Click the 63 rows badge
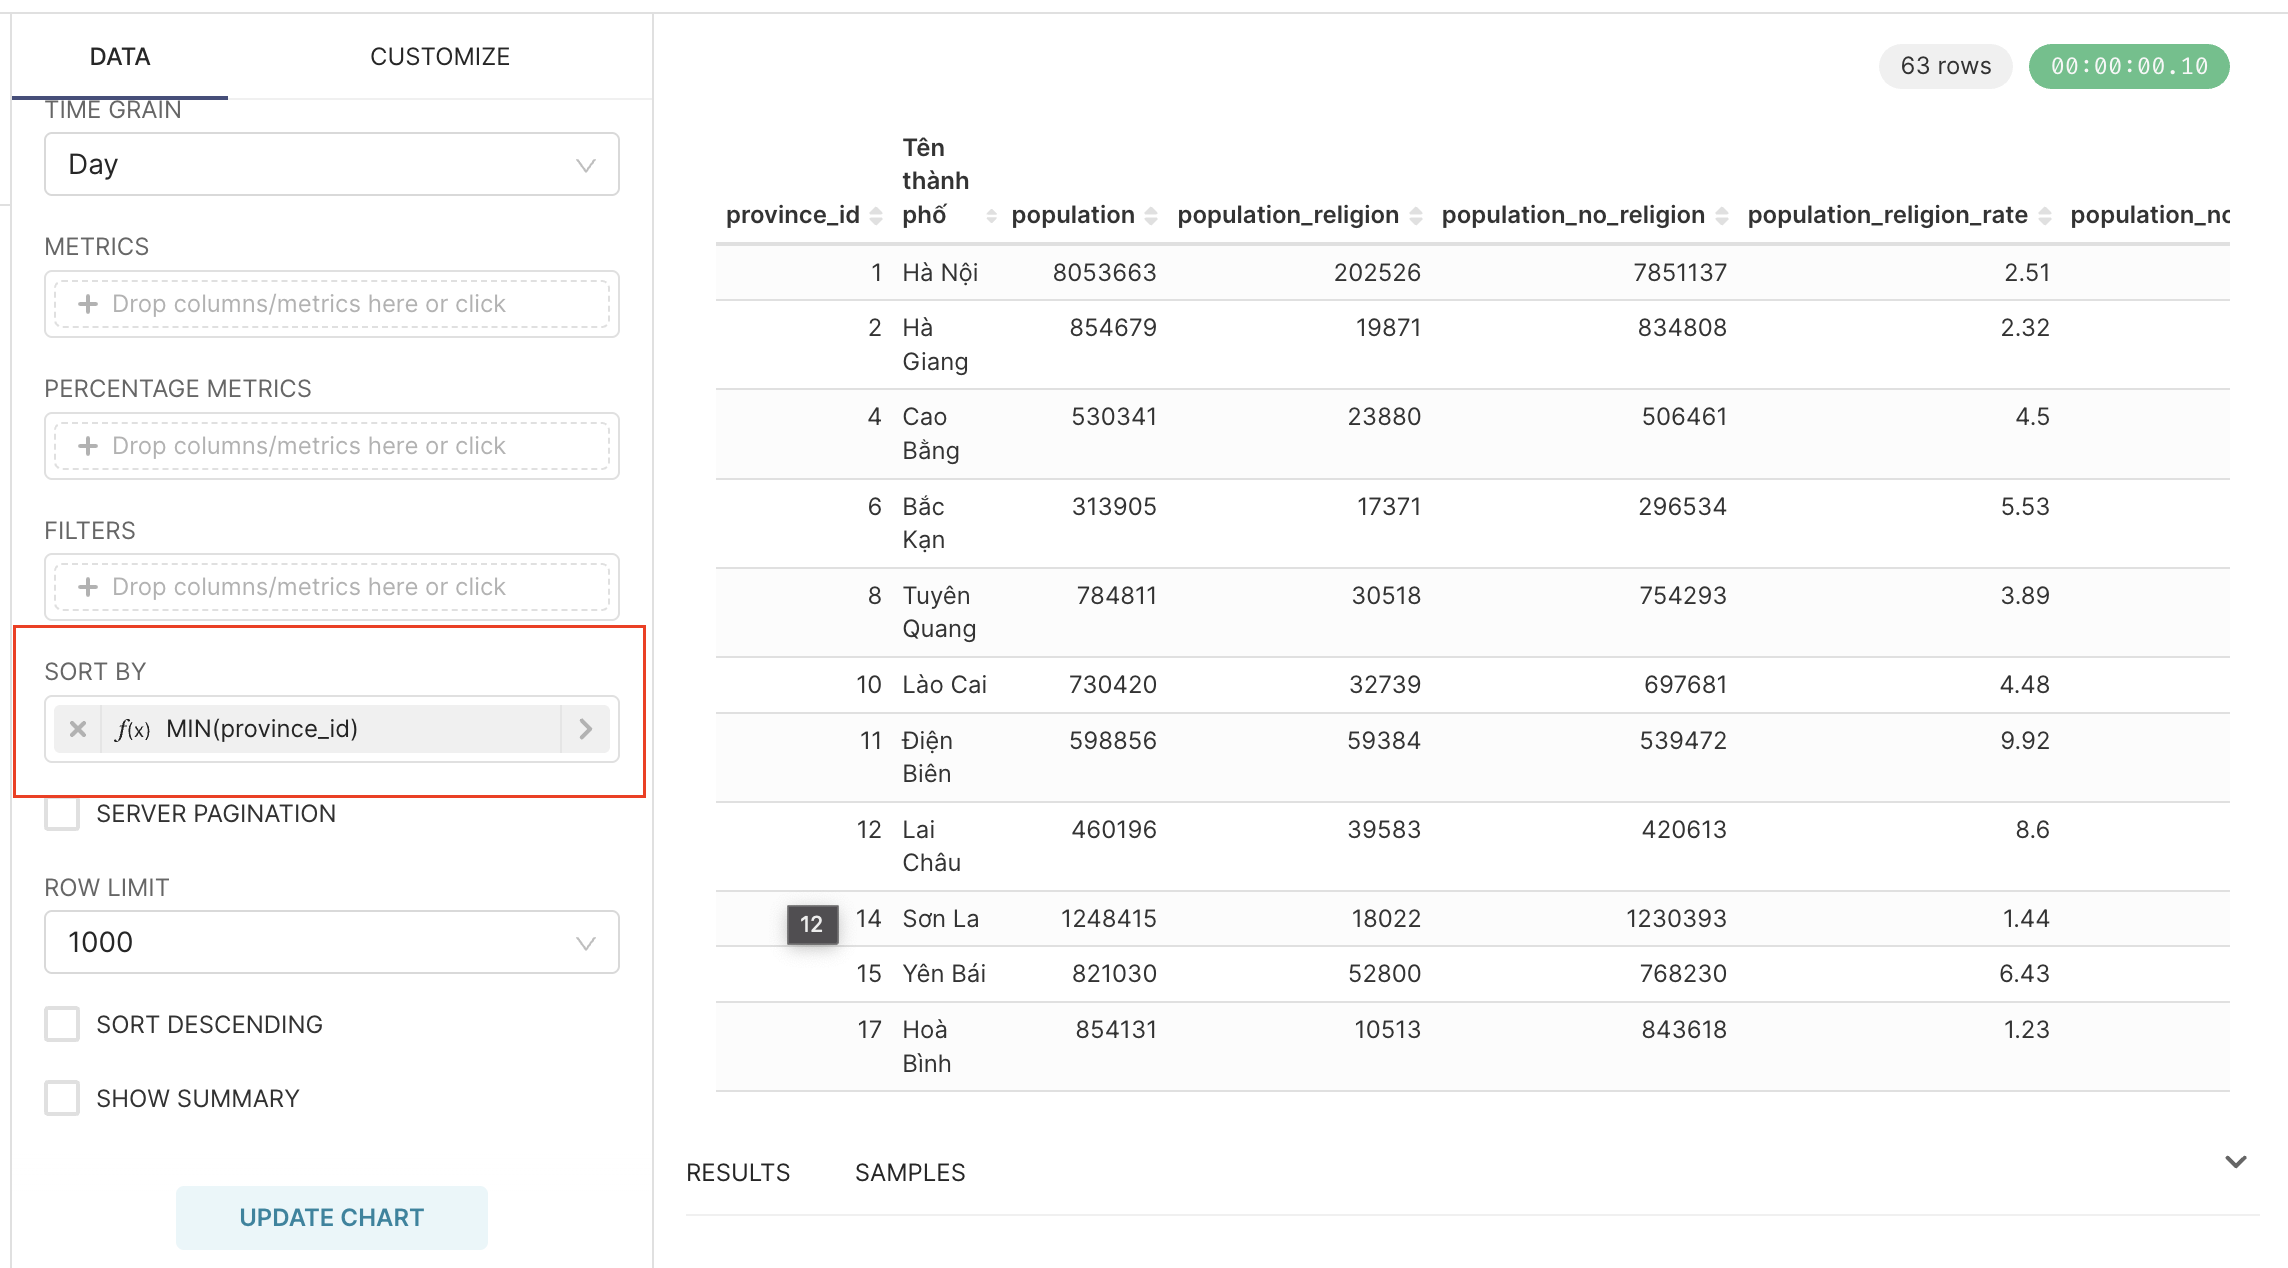 [1944, 65]
